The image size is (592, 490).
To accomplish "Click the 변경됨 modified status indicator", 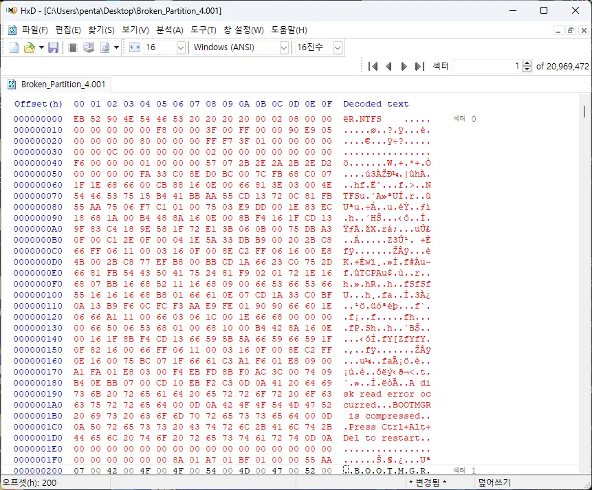I will pos(427,482).
